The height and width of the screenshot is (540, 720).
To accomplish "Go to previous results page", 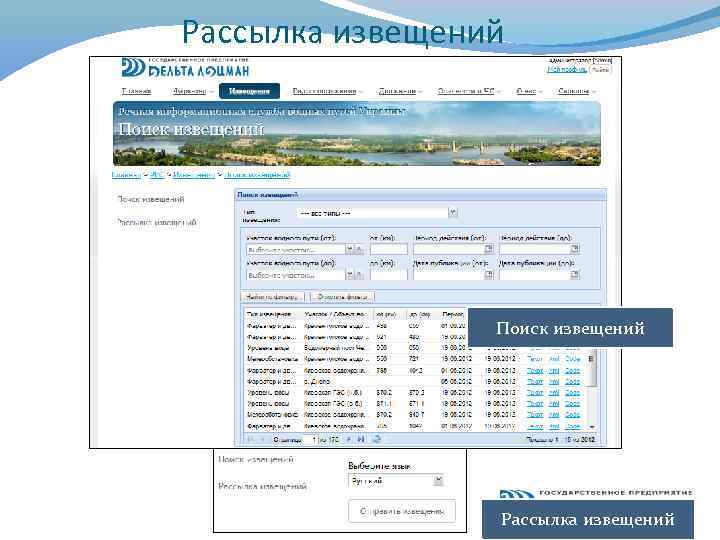I will click(263, 439).
